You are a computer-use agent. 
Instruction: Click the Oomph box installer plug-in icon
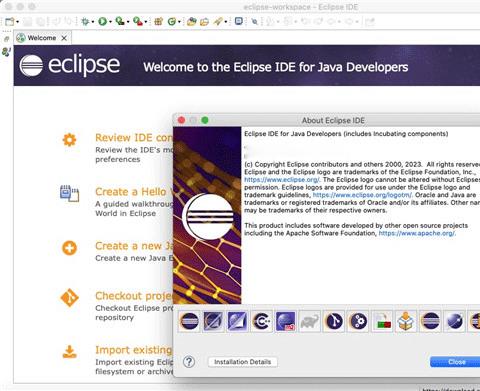point(406,321)
